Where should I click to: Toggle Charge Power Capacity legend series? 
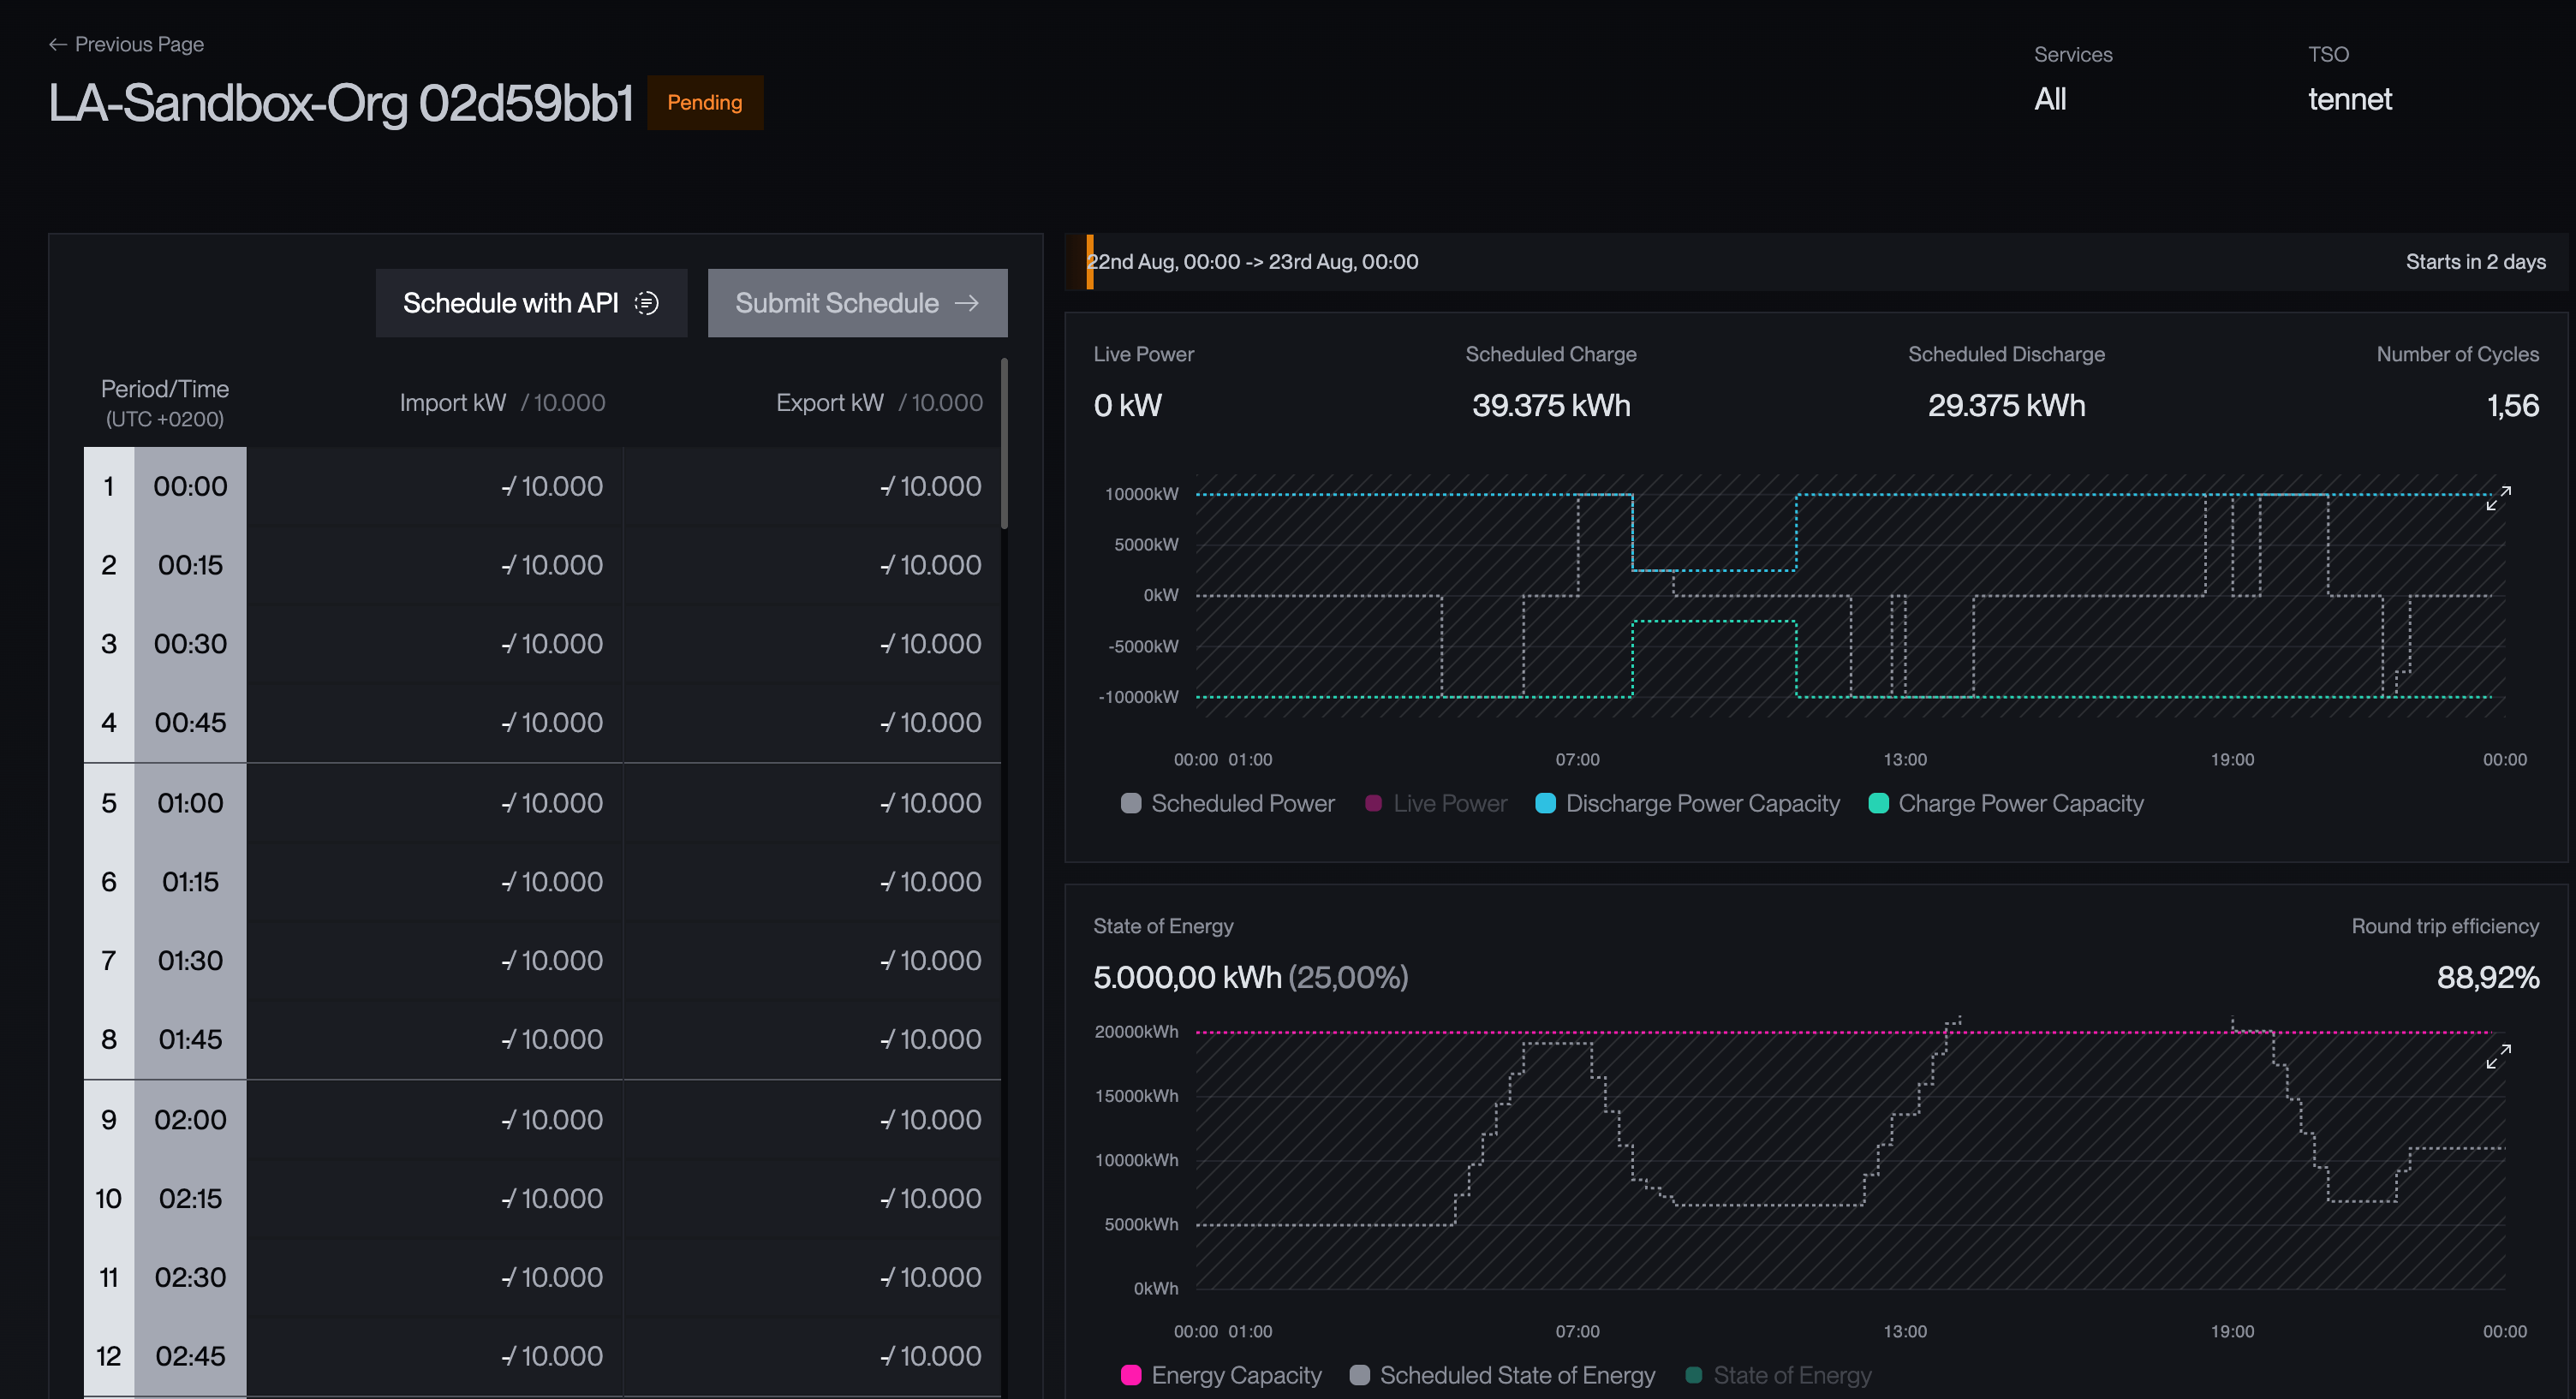(x=2006, y=803)
